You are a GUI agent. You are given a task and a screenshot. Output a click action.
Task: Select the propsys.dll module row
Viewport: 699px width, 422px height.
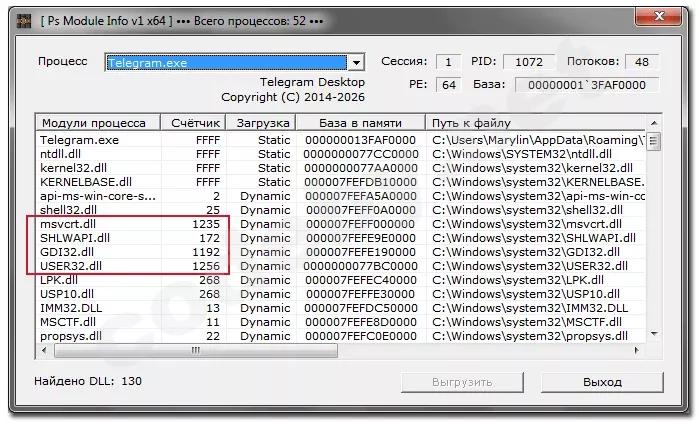(341, 336)
